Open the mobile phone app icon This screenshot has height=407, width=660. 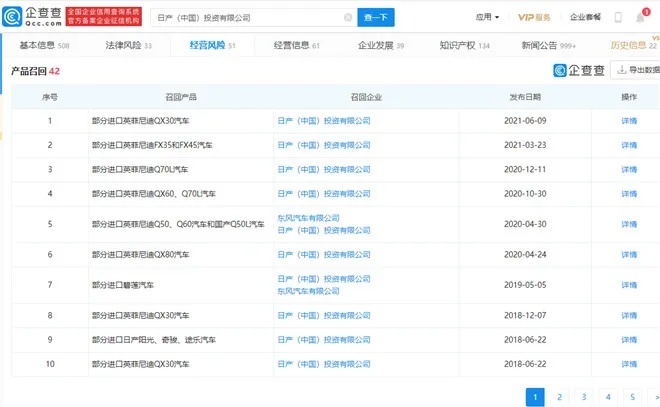[x=618, y=17]
